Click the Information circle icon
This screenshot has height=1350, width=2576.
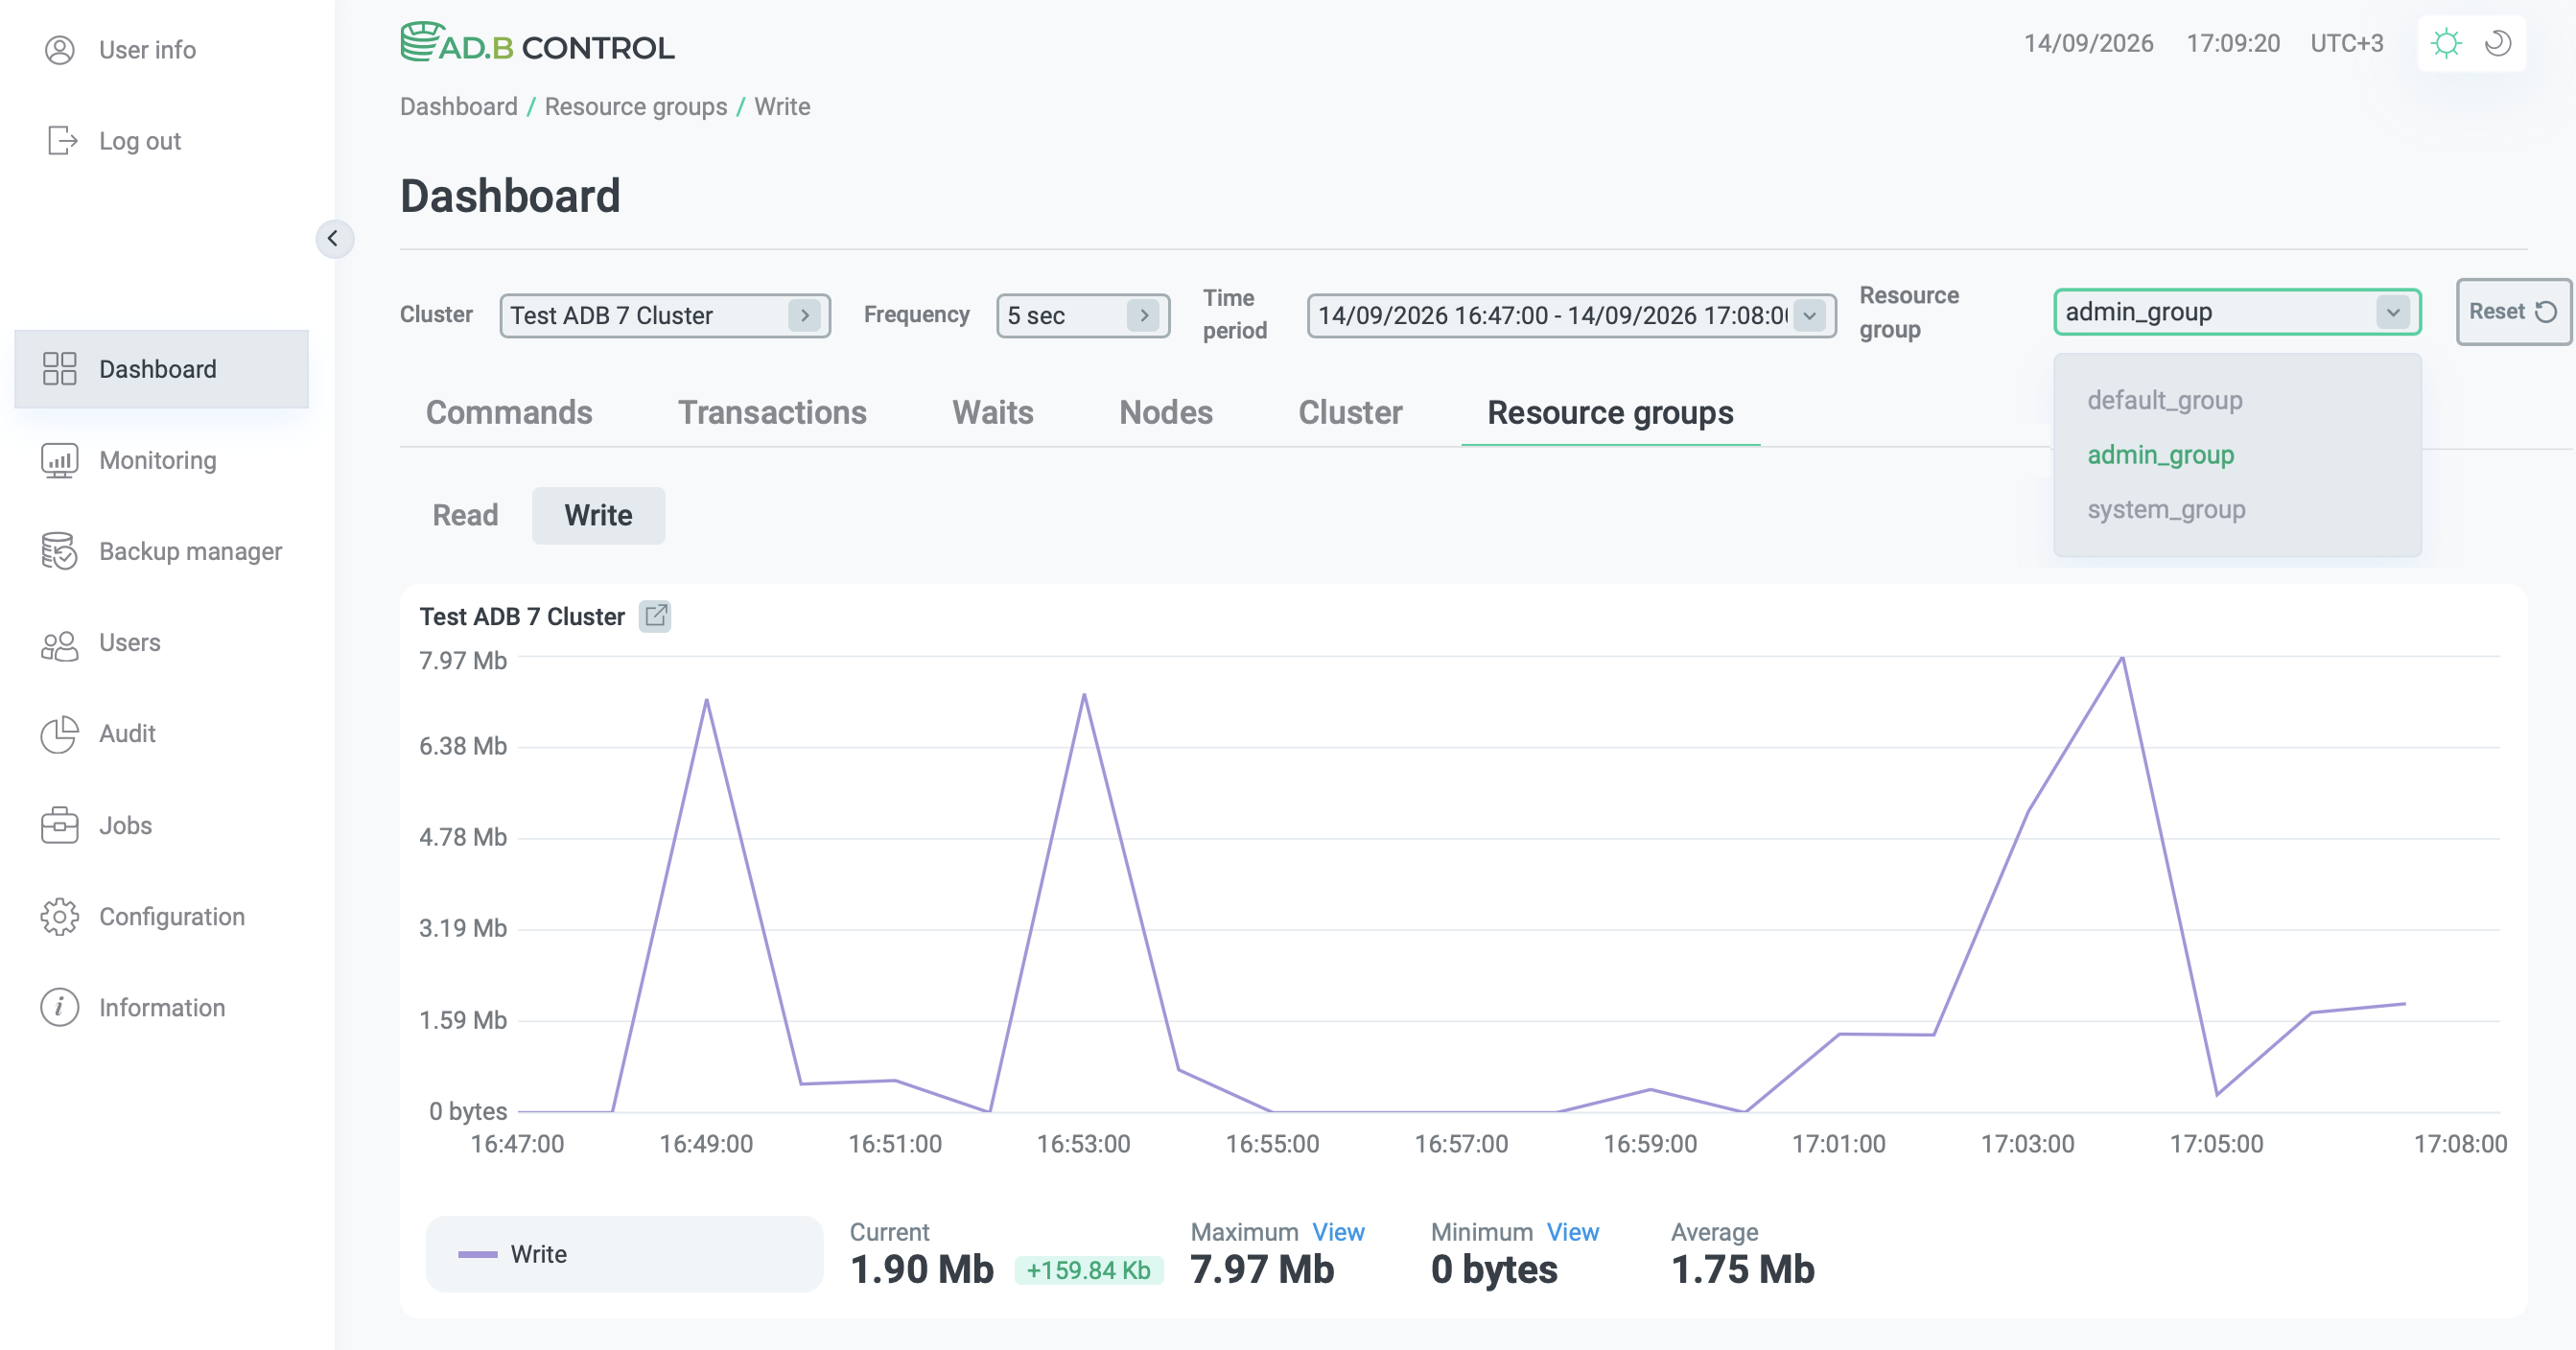pyautogui.click(x=60, y=1007)
